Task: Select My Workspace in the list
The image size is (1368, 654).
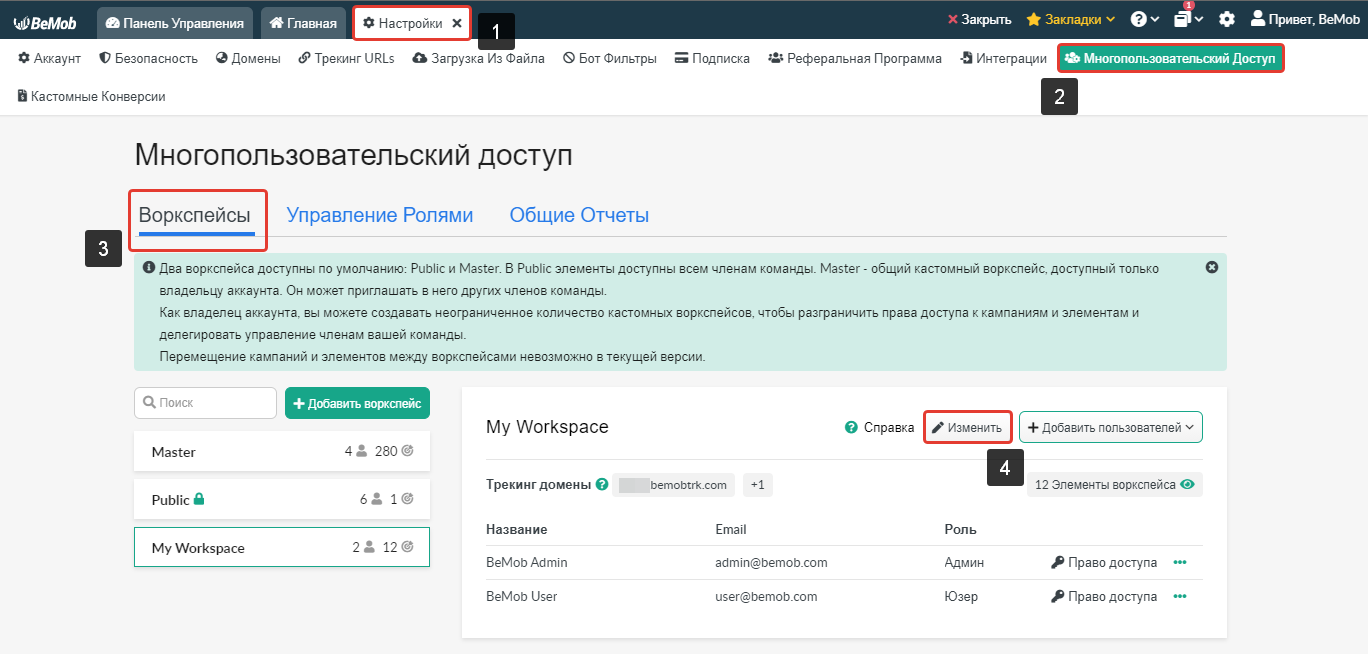Action: click(282, 547)
